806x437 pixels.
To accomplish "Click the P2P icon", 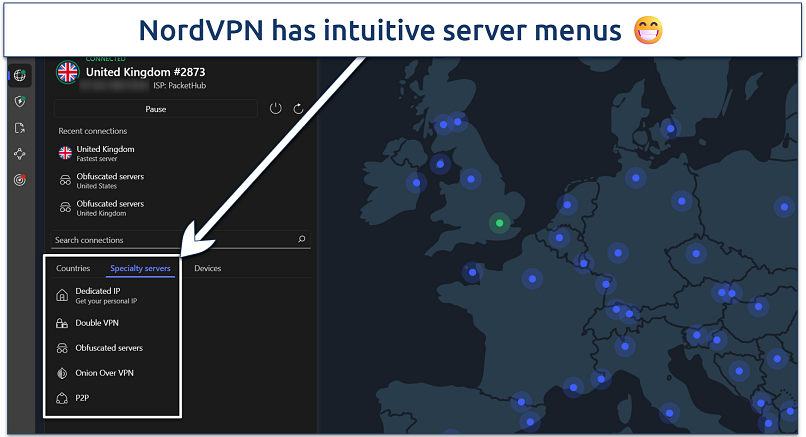I will coord(62,398).
